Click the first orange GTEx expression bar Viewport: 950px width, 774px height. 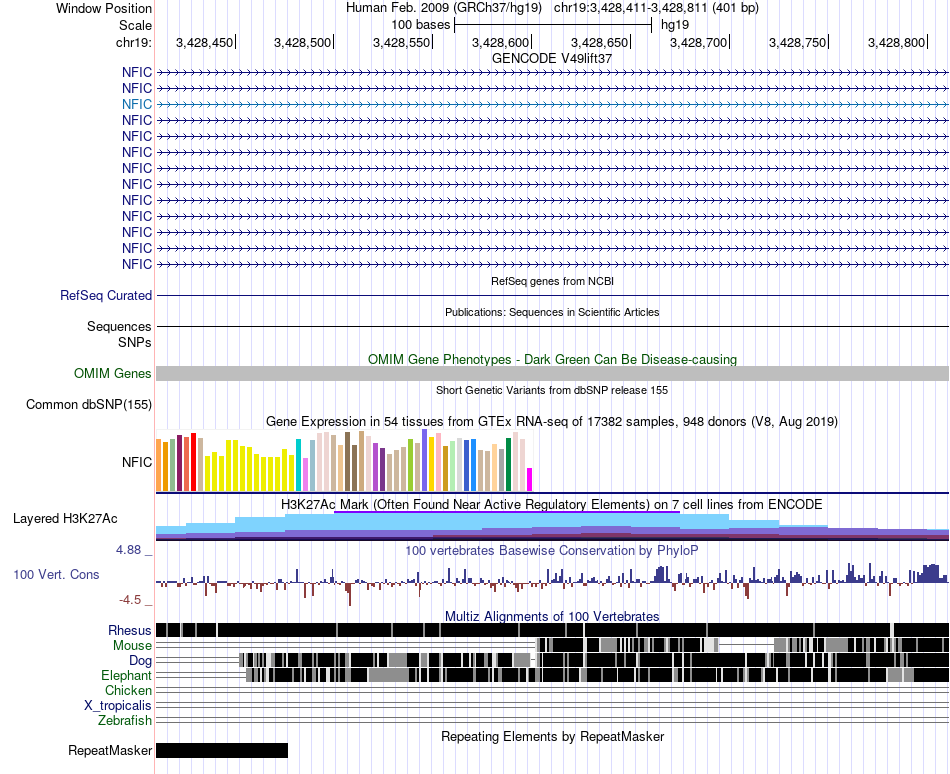coord(159,465)
